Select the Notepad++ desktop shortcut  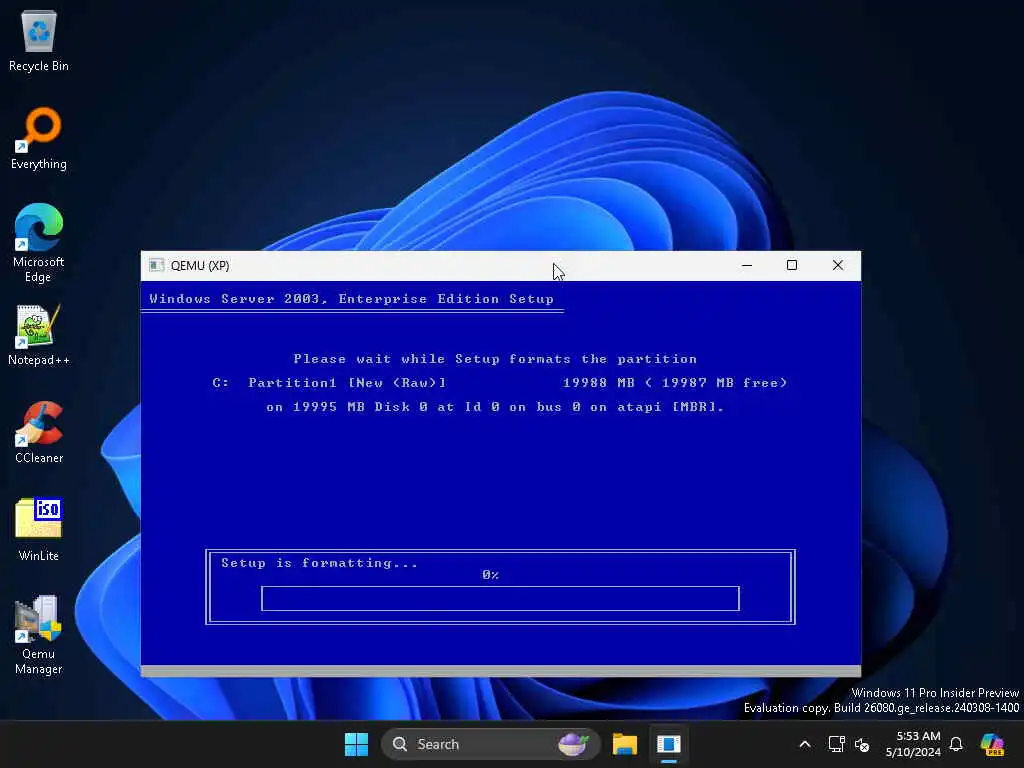coord(39,334)
